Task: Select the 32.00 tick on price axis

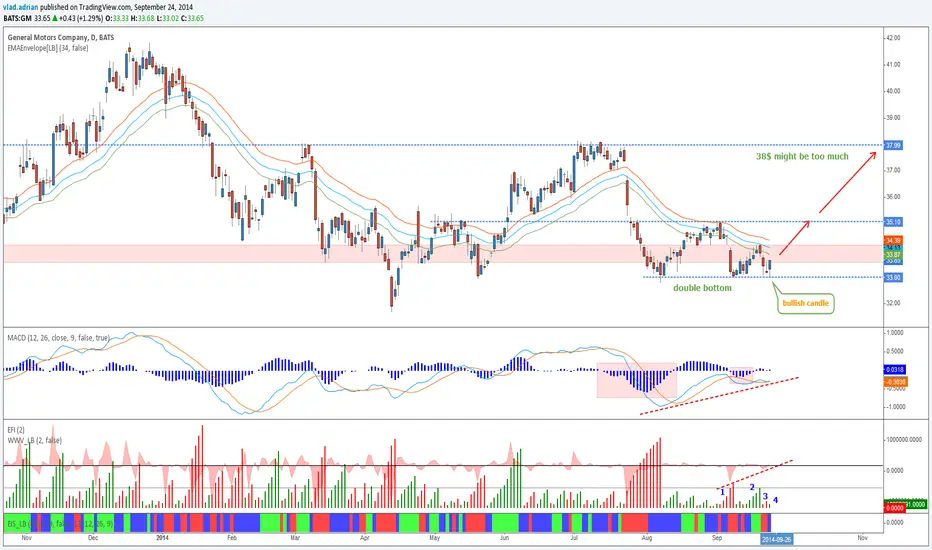Action: click(x=893, y=303)
